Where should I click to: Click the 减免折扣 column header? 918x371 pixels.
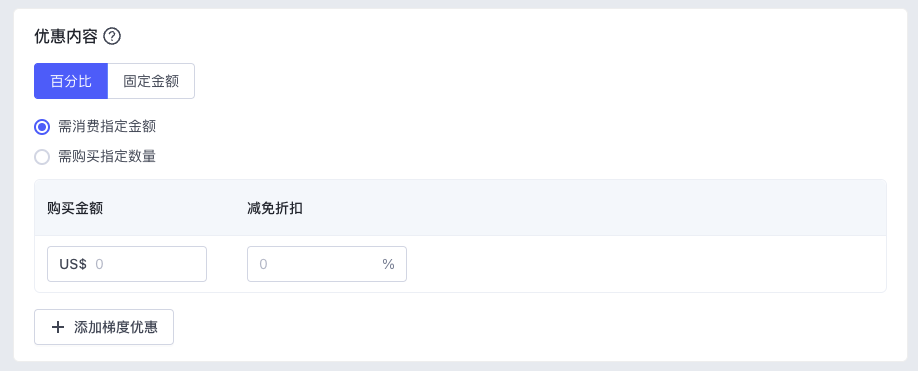(x=275, y=208)
